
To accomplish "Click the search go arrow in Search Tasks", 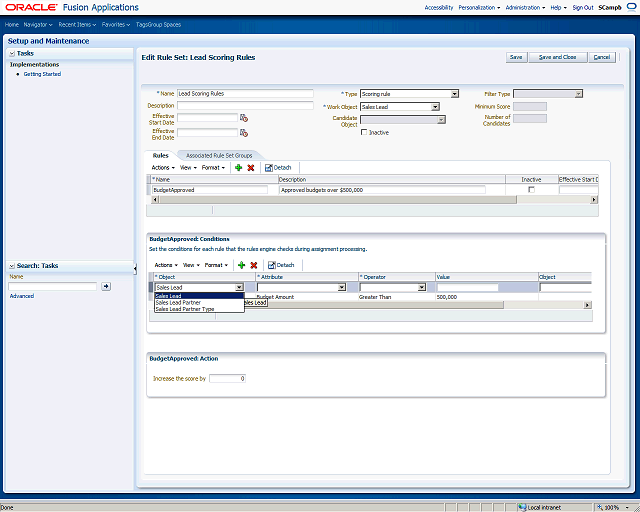I will click(x=106, y=286).
